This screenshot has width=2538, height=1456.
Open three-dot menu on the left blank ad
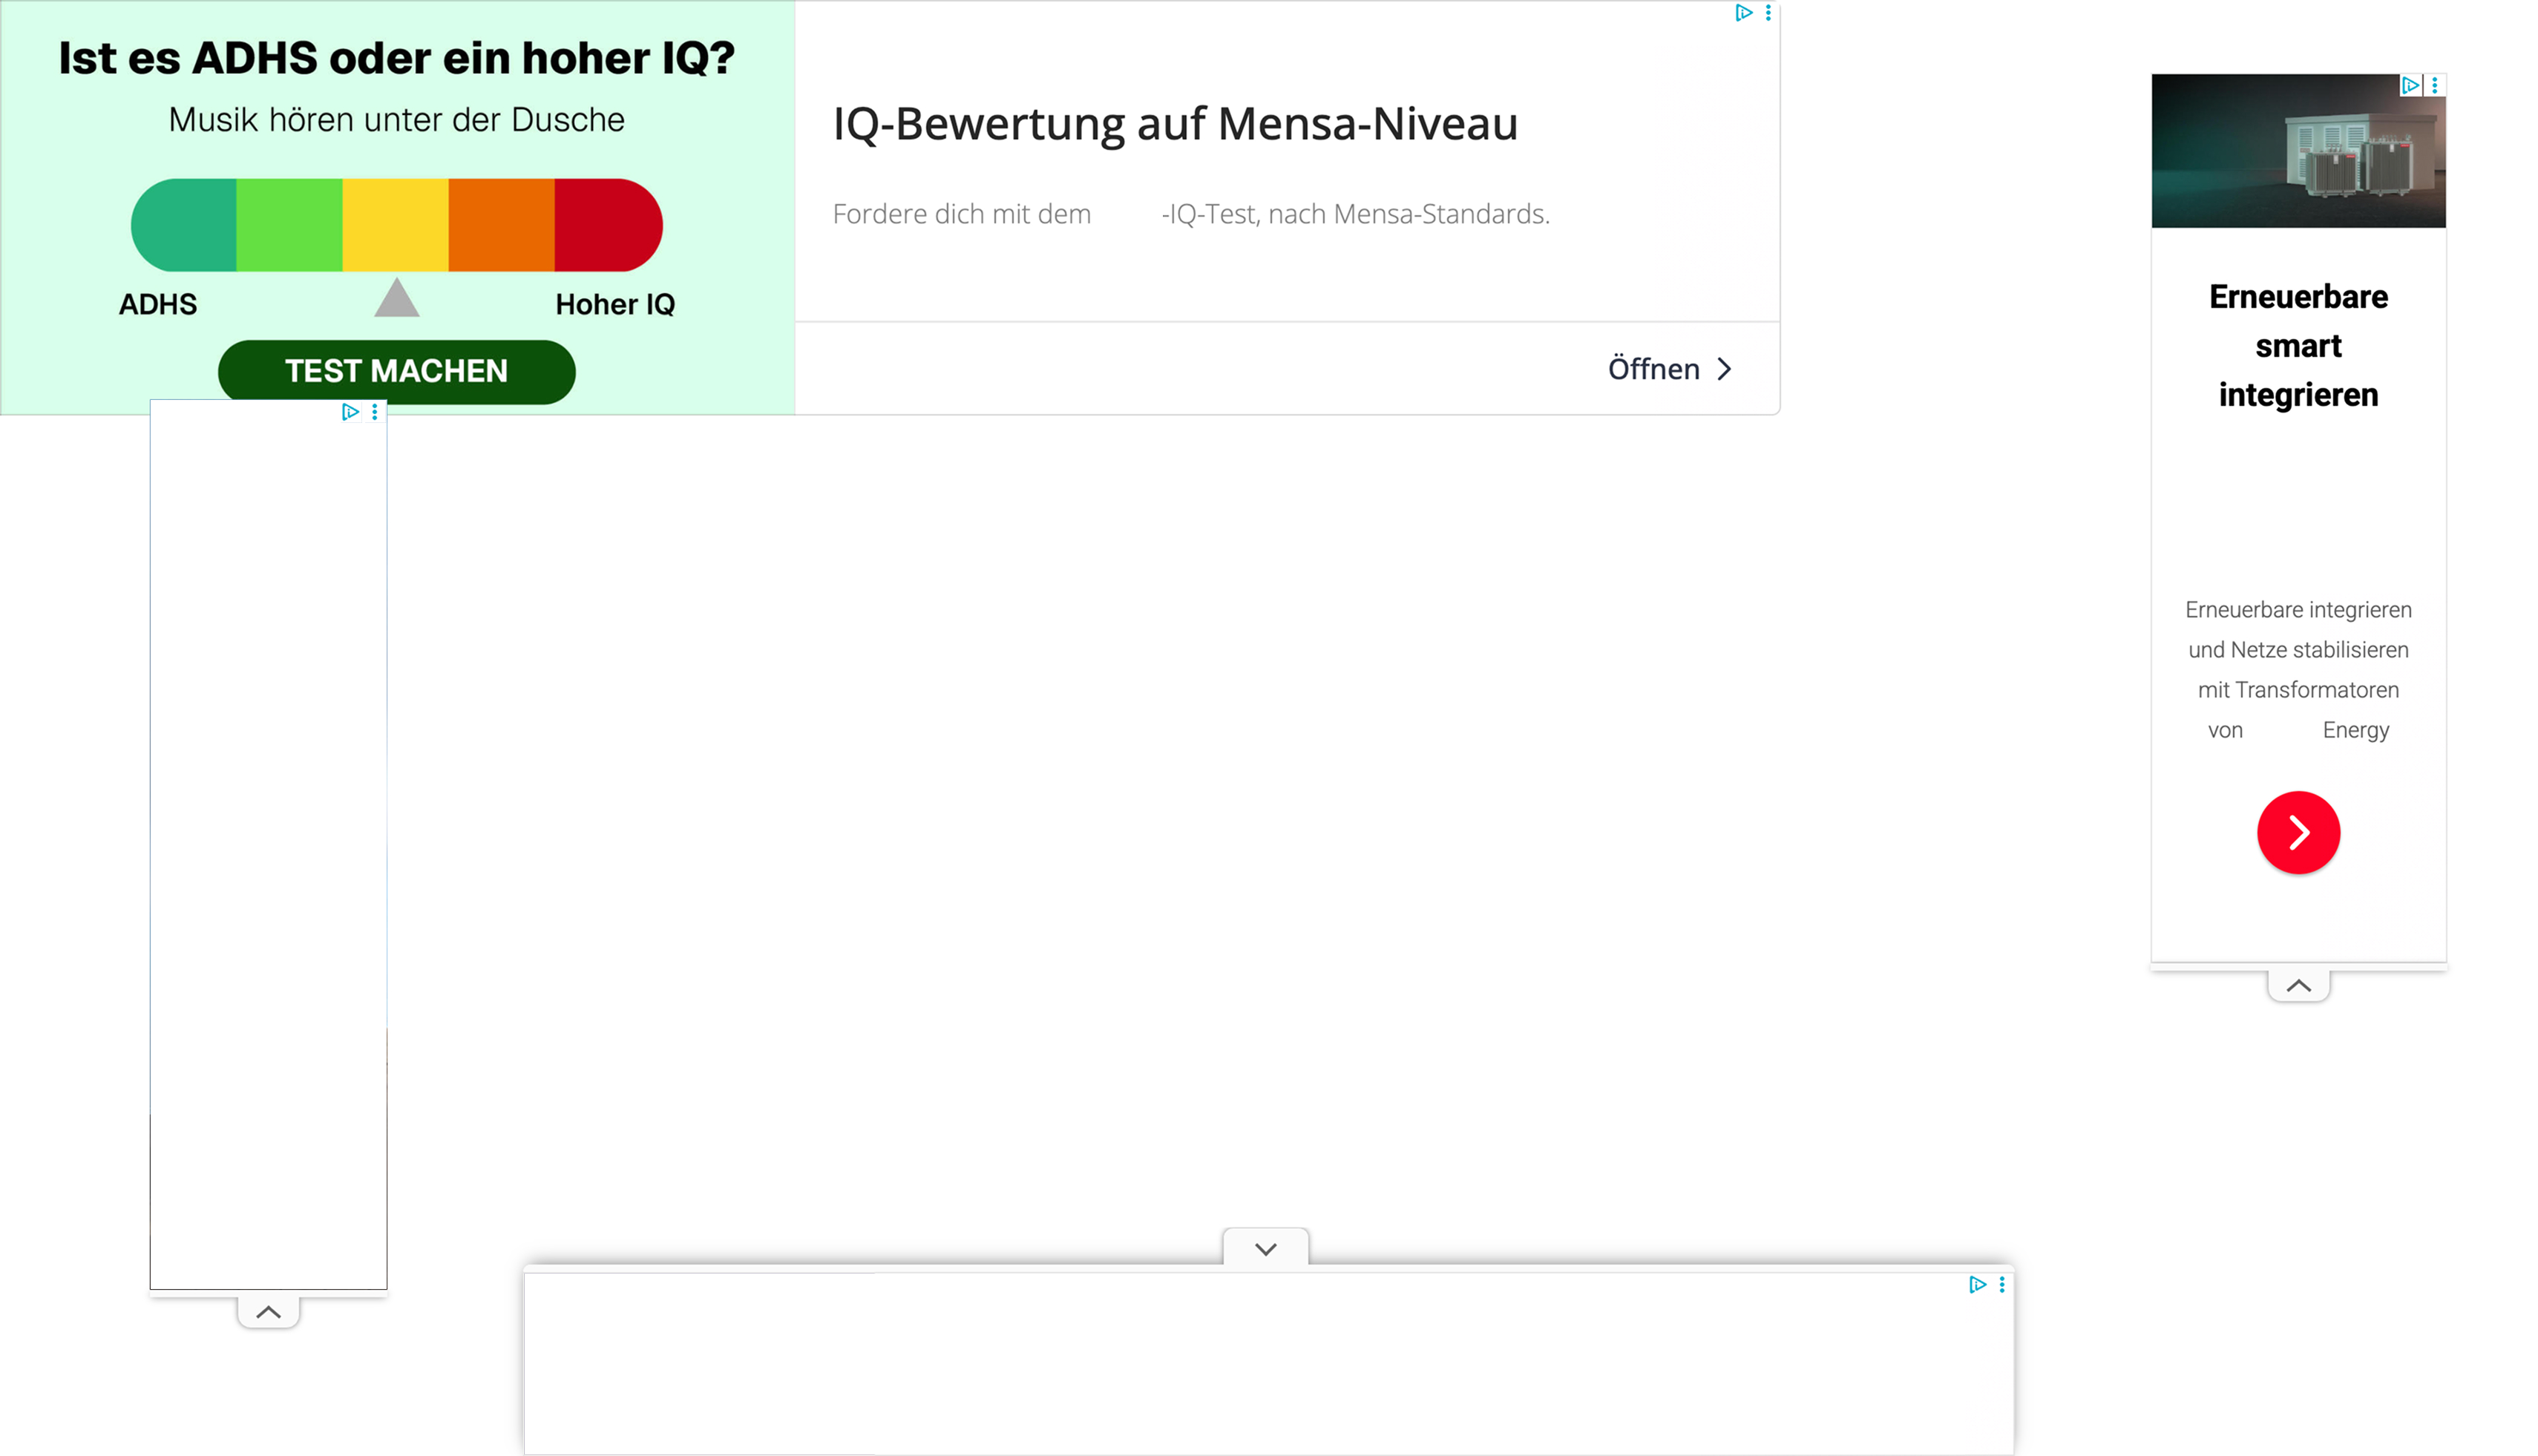coord(375,412)
